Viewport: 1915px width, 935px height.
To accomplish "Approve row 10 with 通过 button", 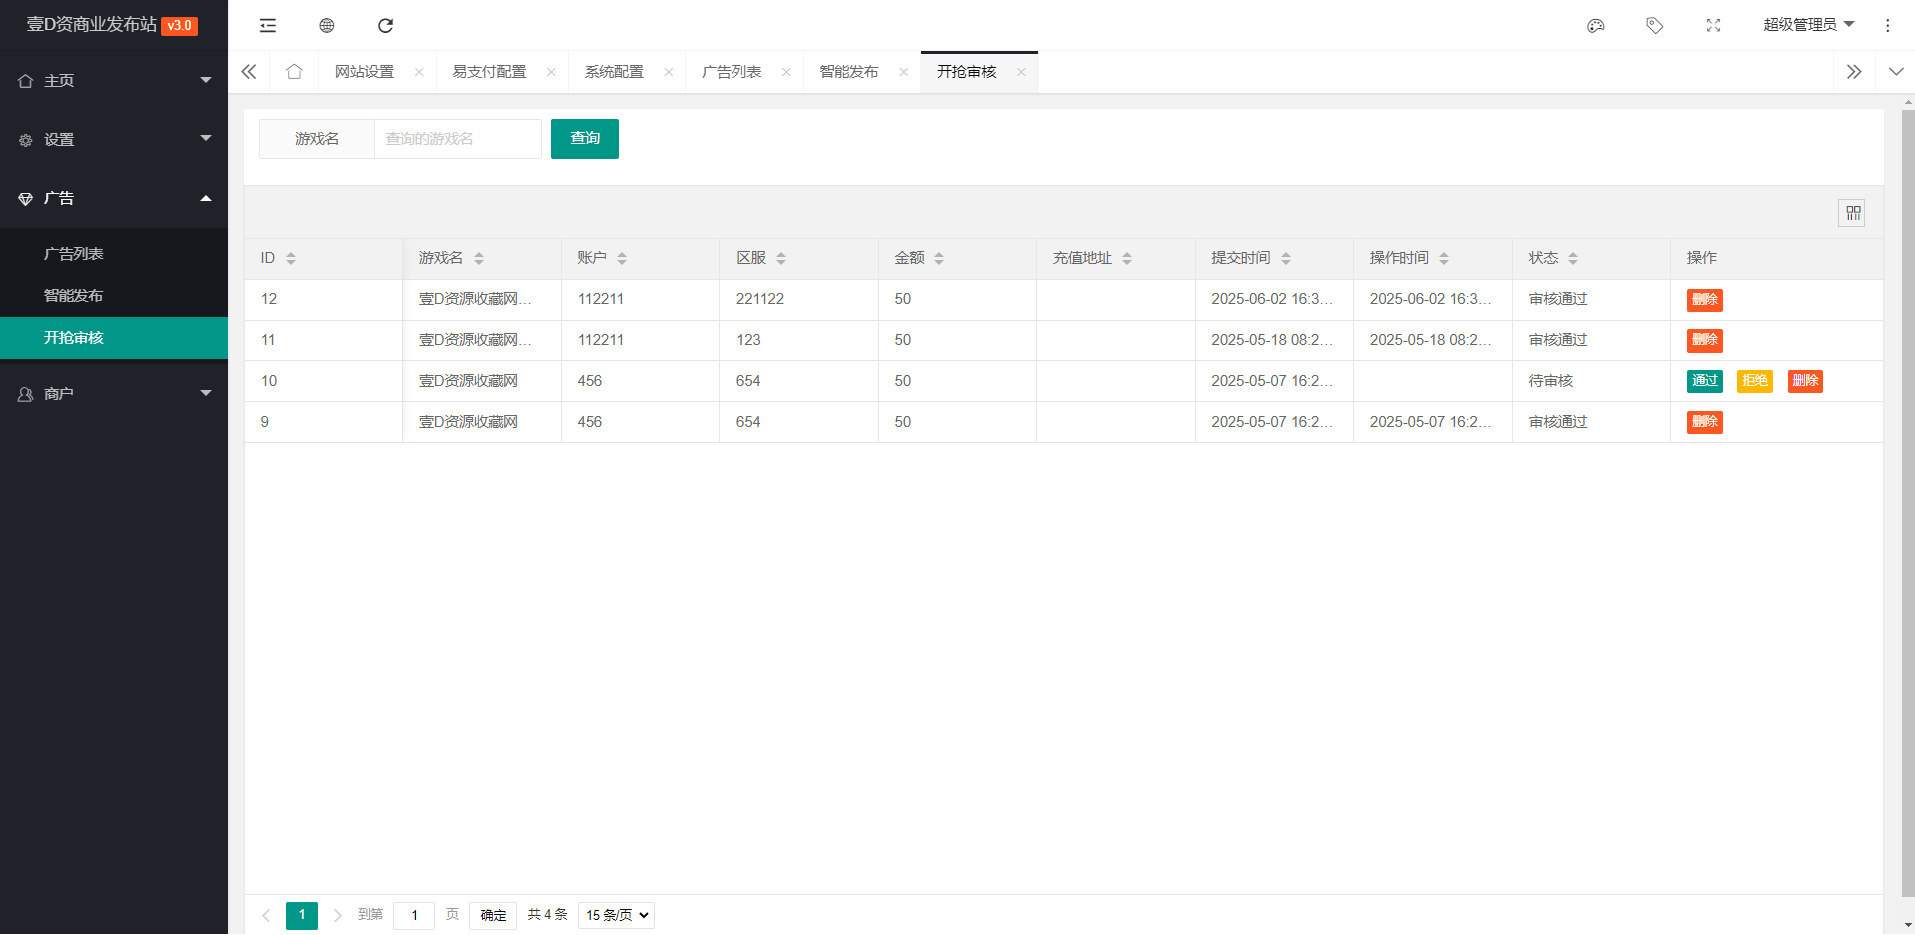I will tap(1705, 381).
